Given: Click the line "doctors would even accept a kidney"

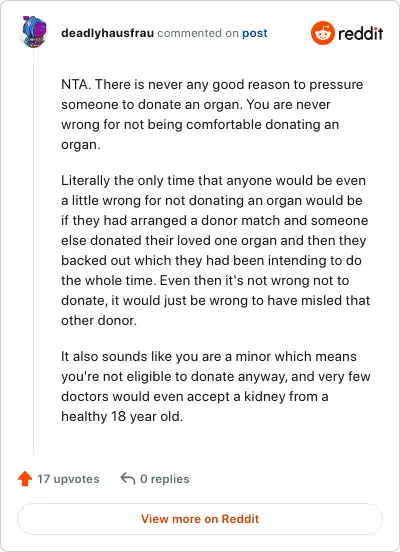Looking at the screenshot, I should pyautogui.click(x=195, y=396).
